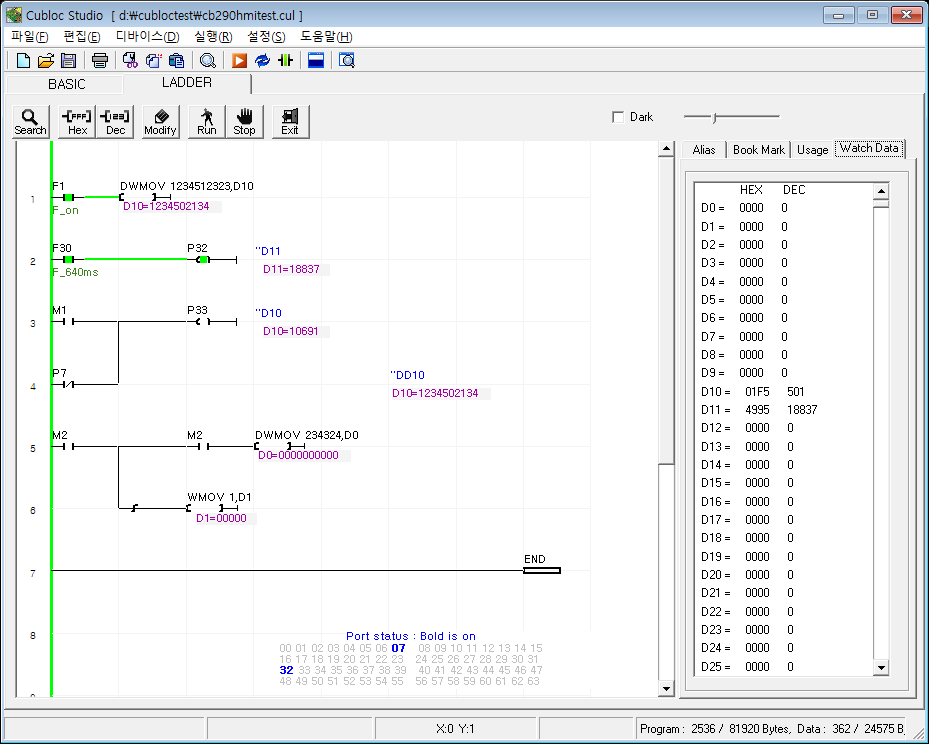Click the orange Run play icon
The width and height of the screenshot is (929, 744).
click(240, 61)
